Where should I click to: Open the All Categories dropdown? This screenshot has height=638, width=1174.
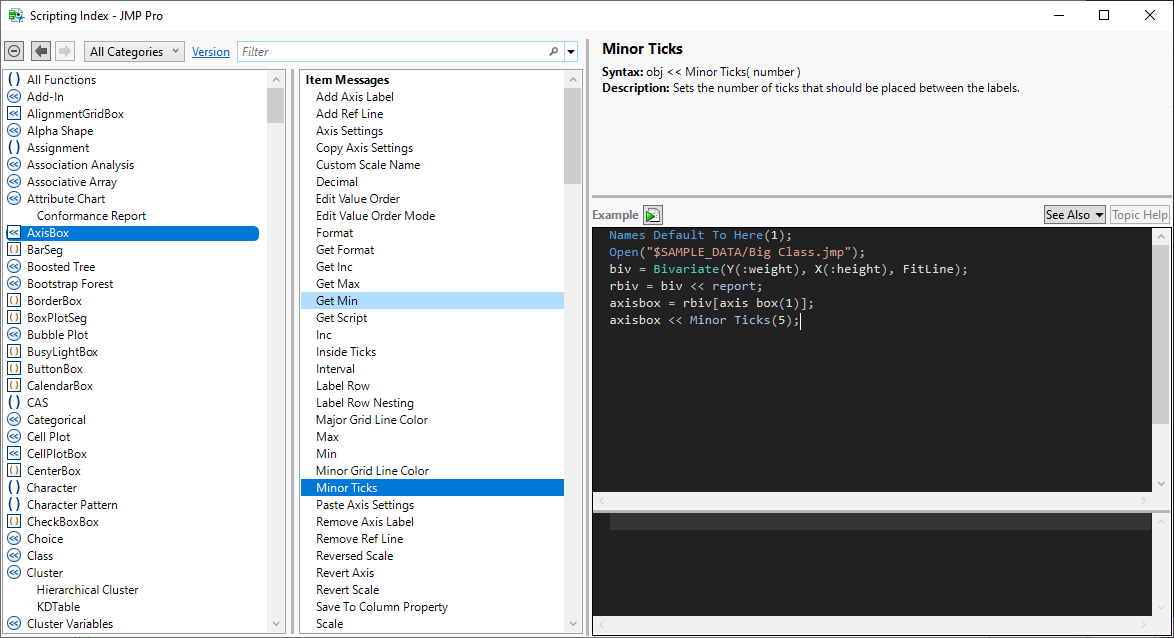[134, 51]
